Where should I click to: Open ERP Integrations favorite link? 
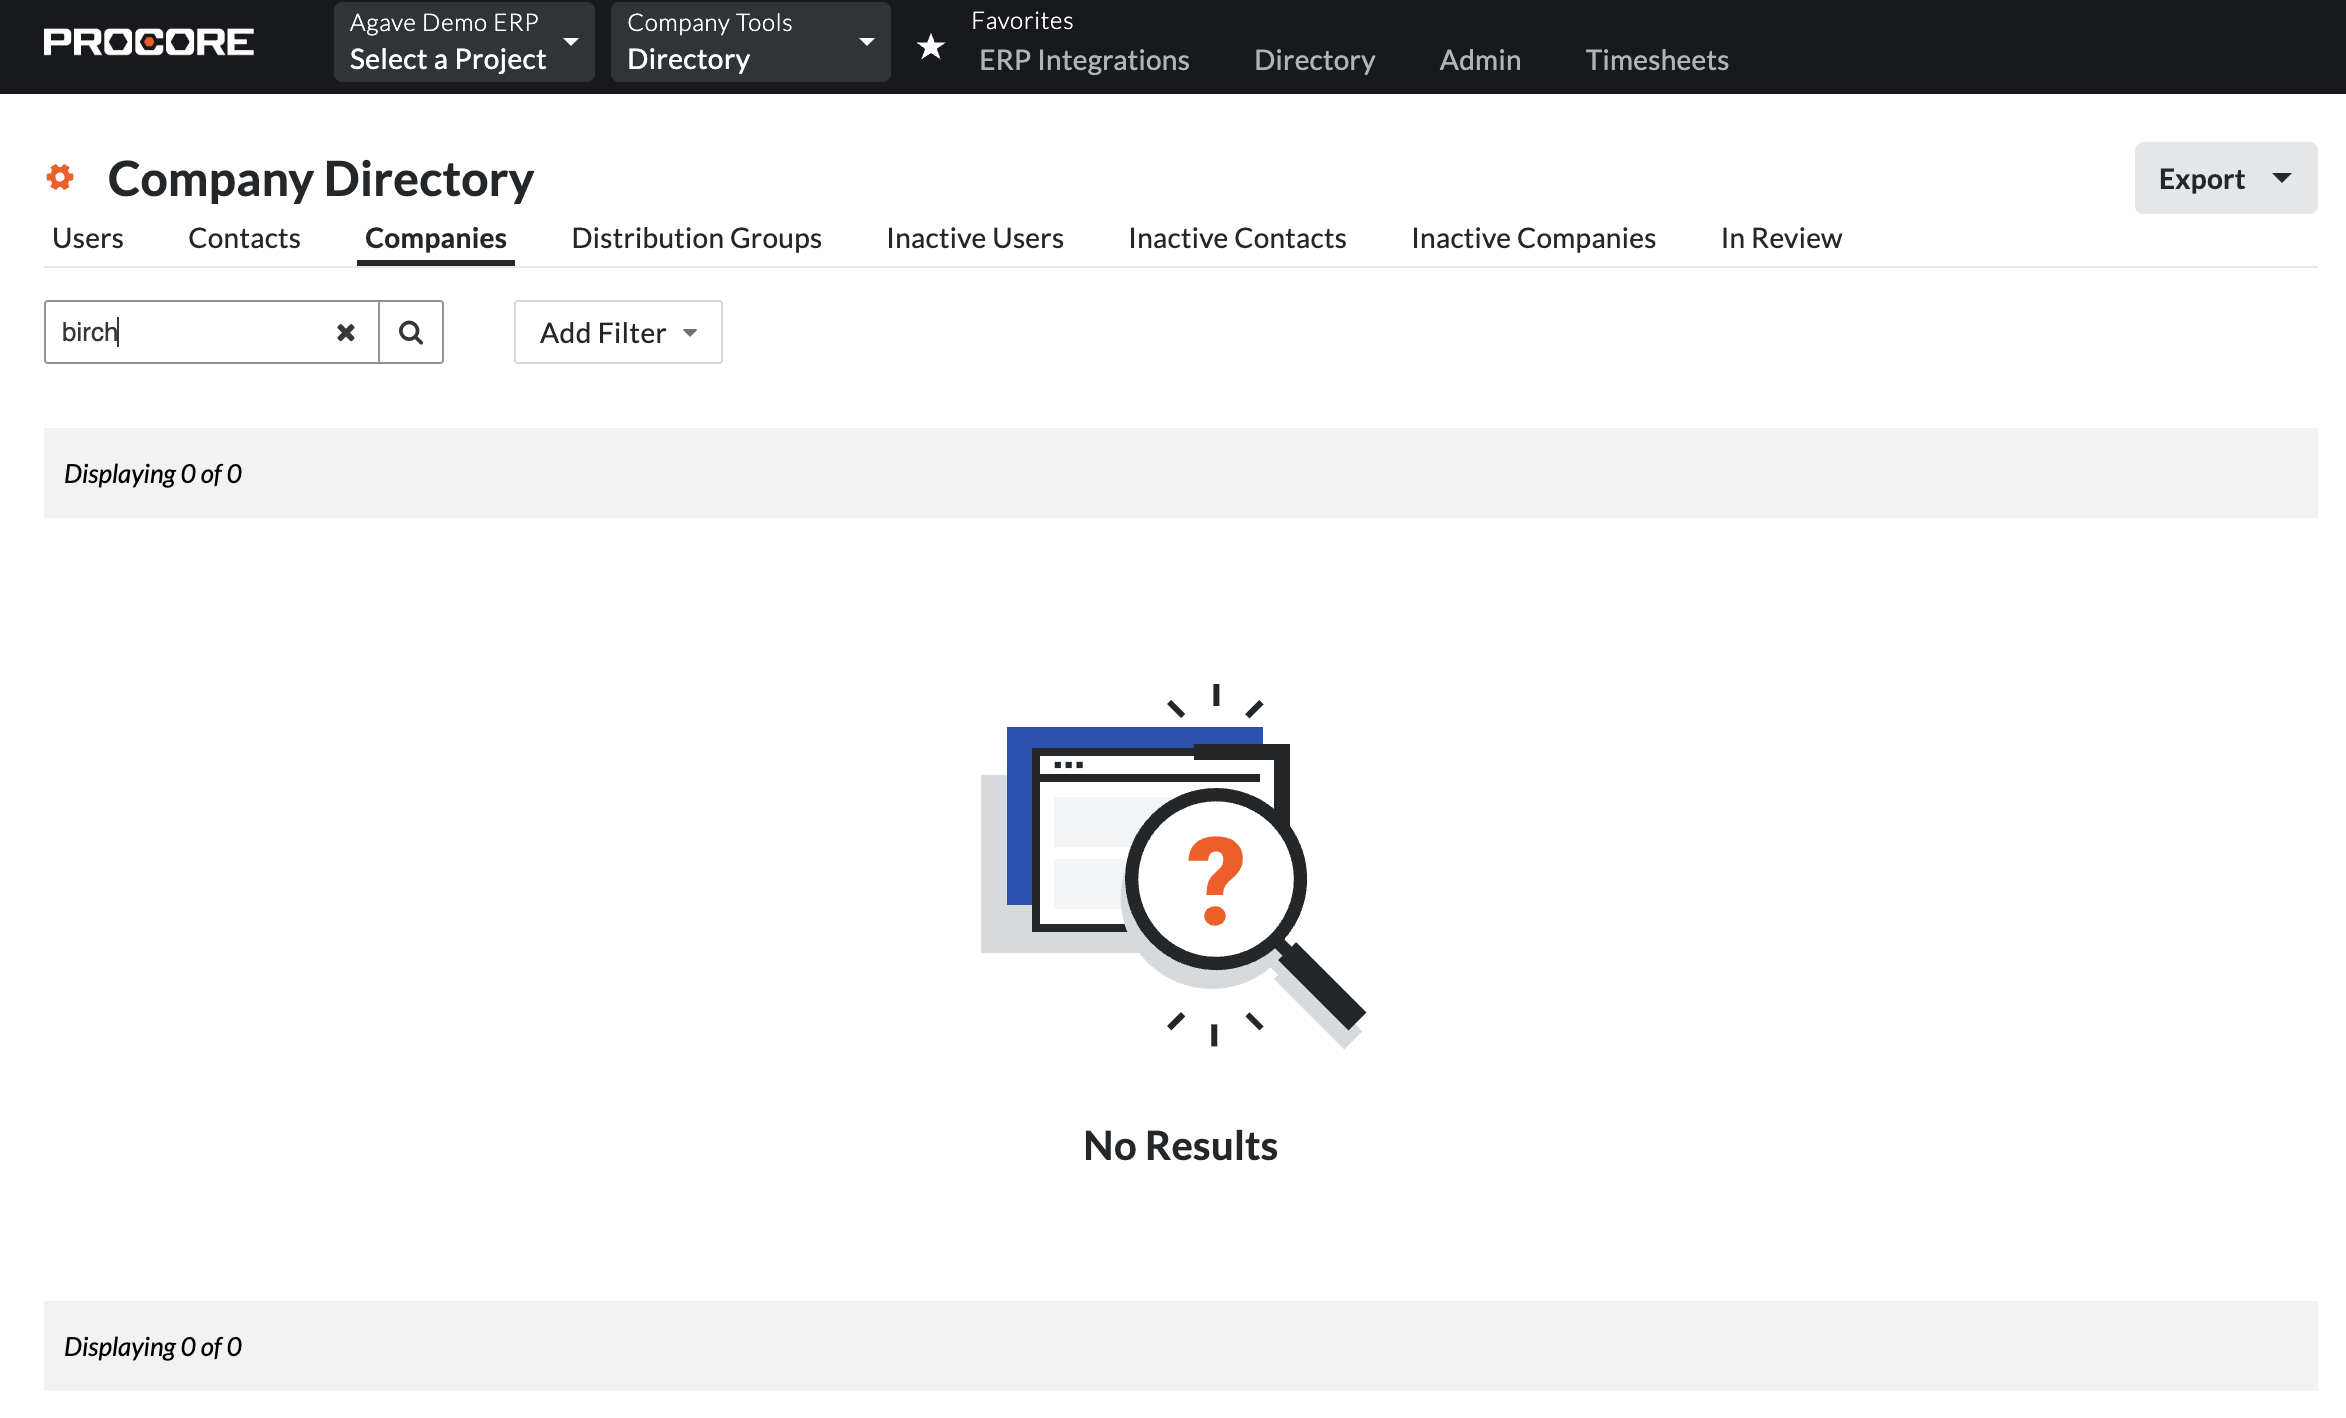(x=1084, y=60)
